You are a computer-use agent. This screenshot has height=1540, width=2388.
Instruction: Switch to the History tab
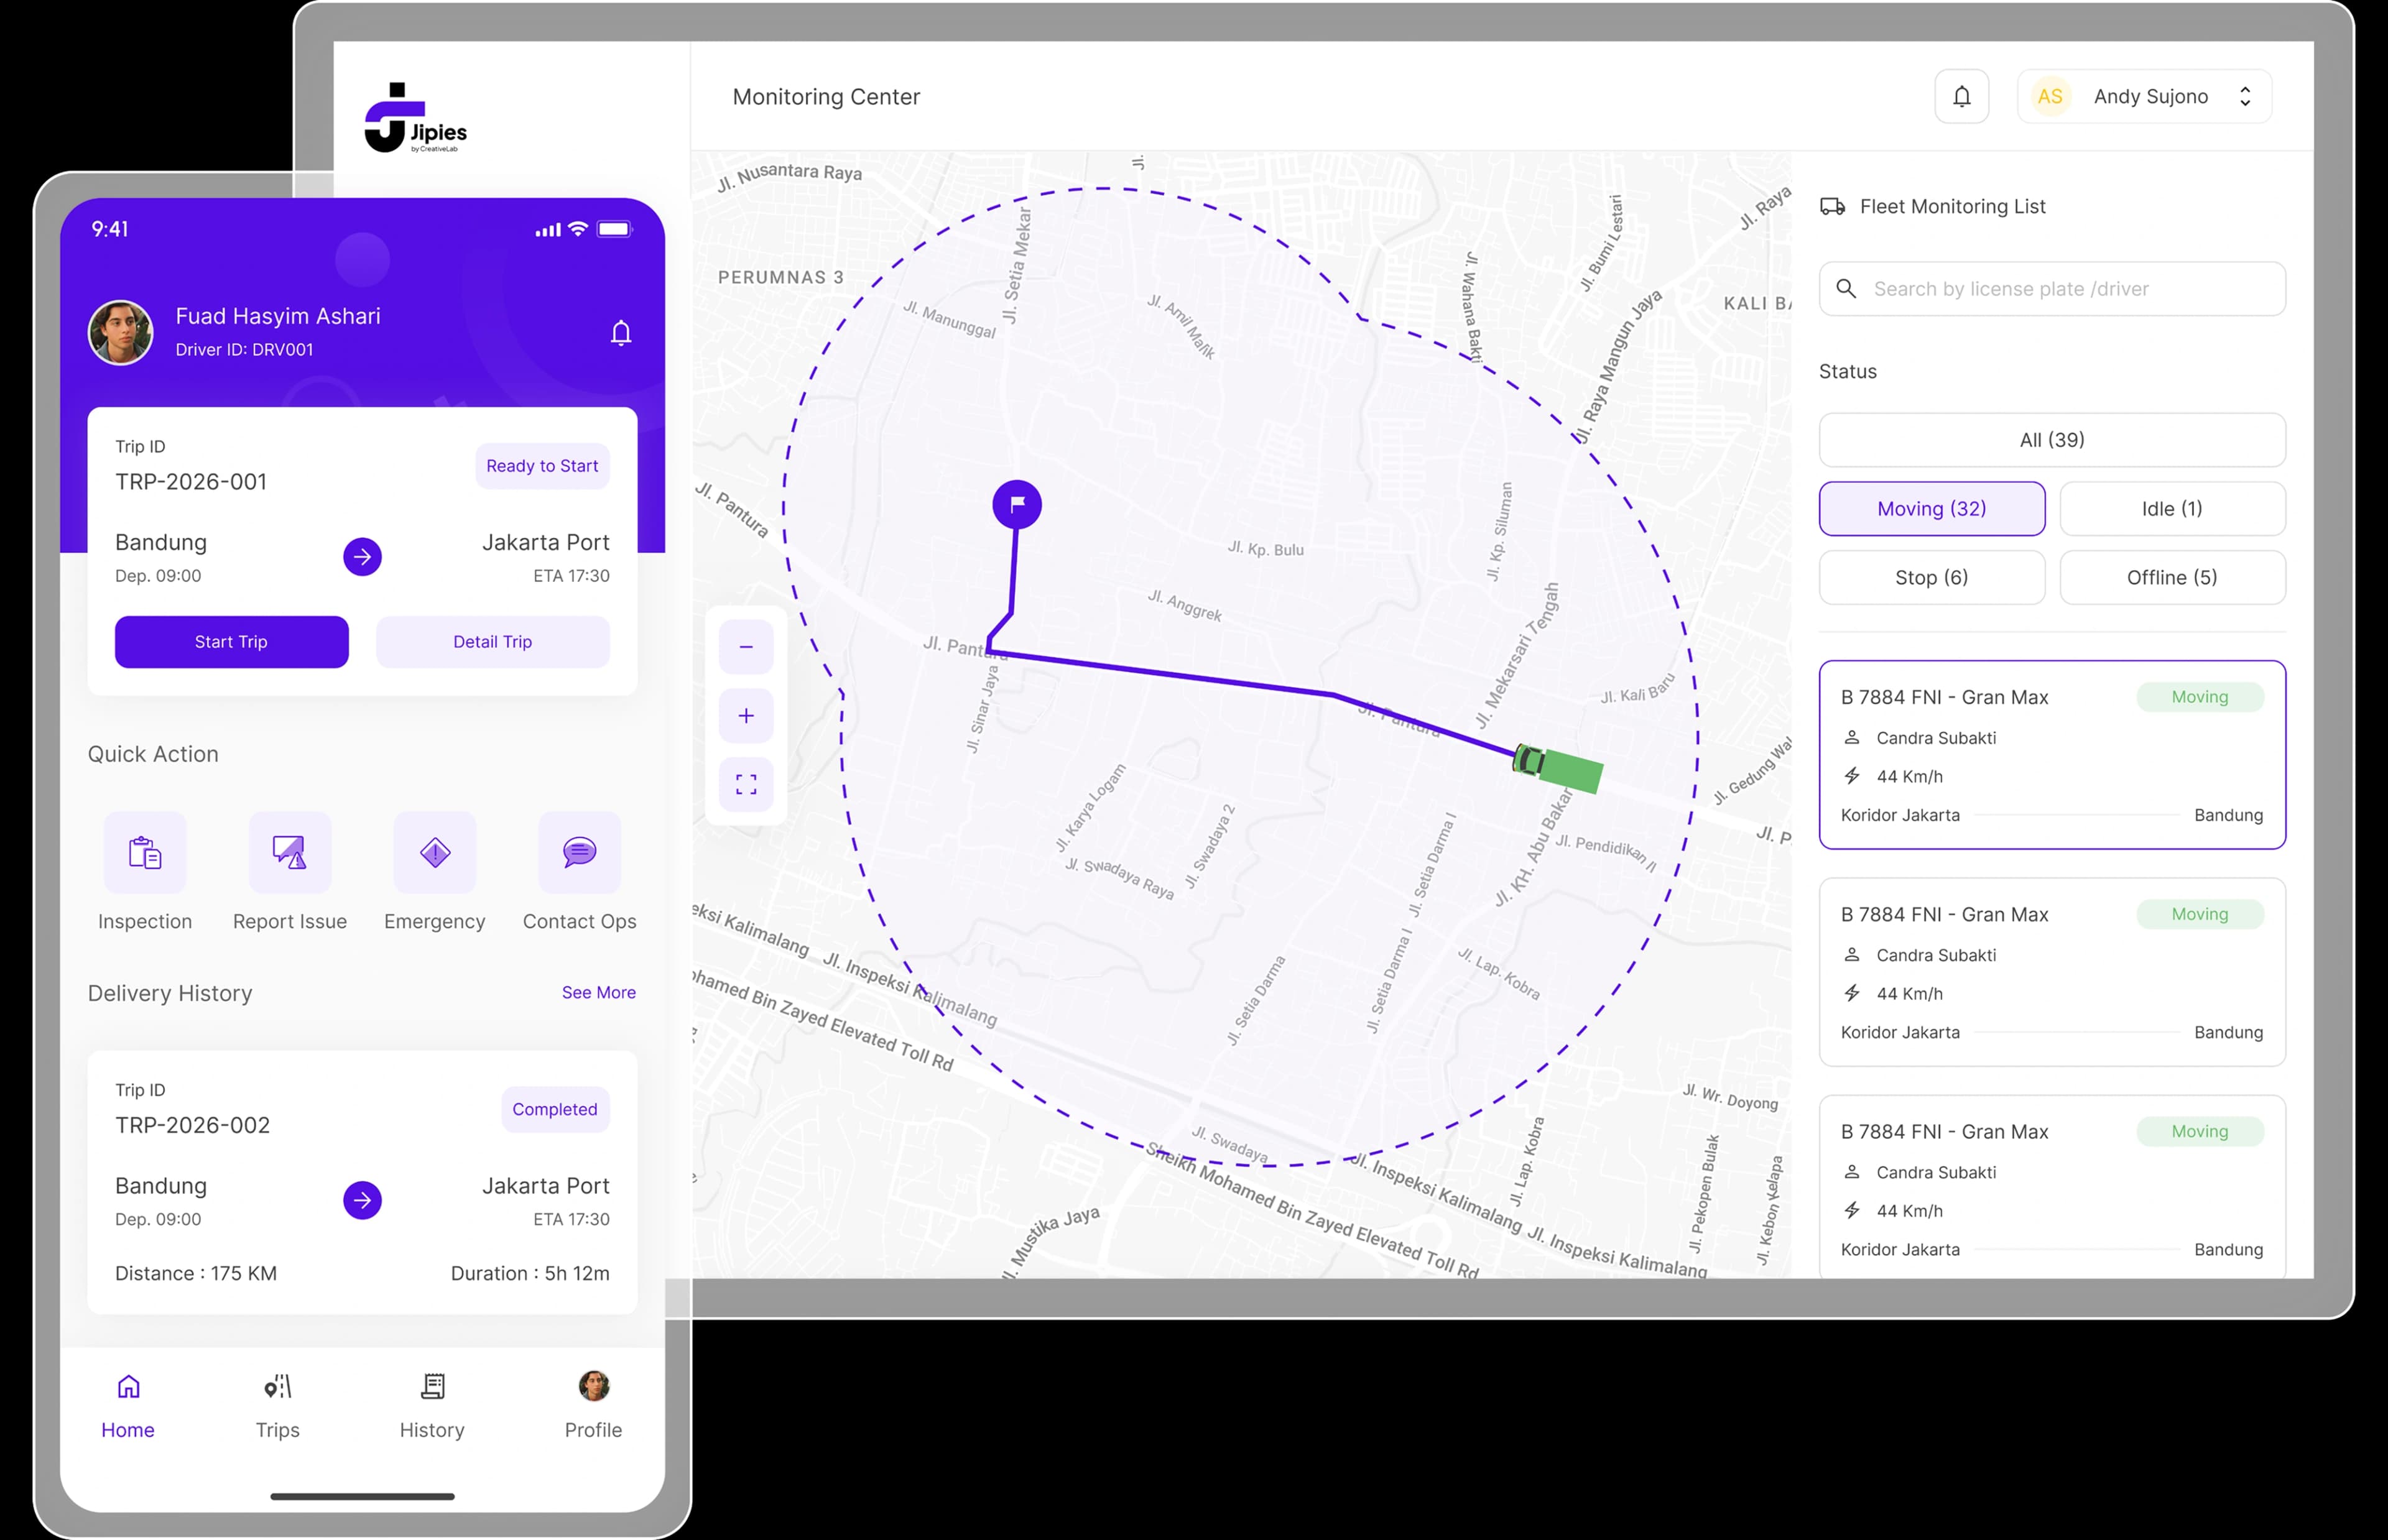pyautogui.click(x=432, y=1407)
